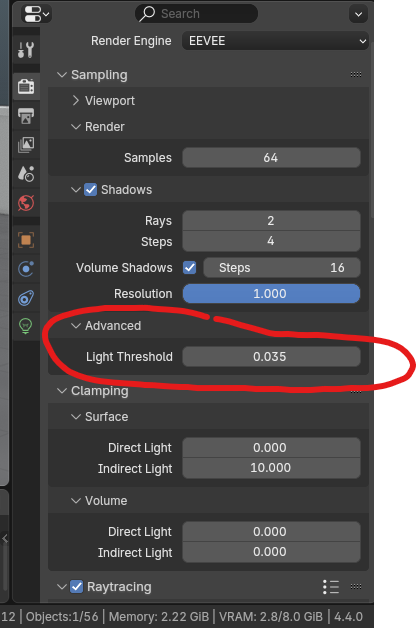Open the Raytracing presets list icon

[x=331, y=587]
